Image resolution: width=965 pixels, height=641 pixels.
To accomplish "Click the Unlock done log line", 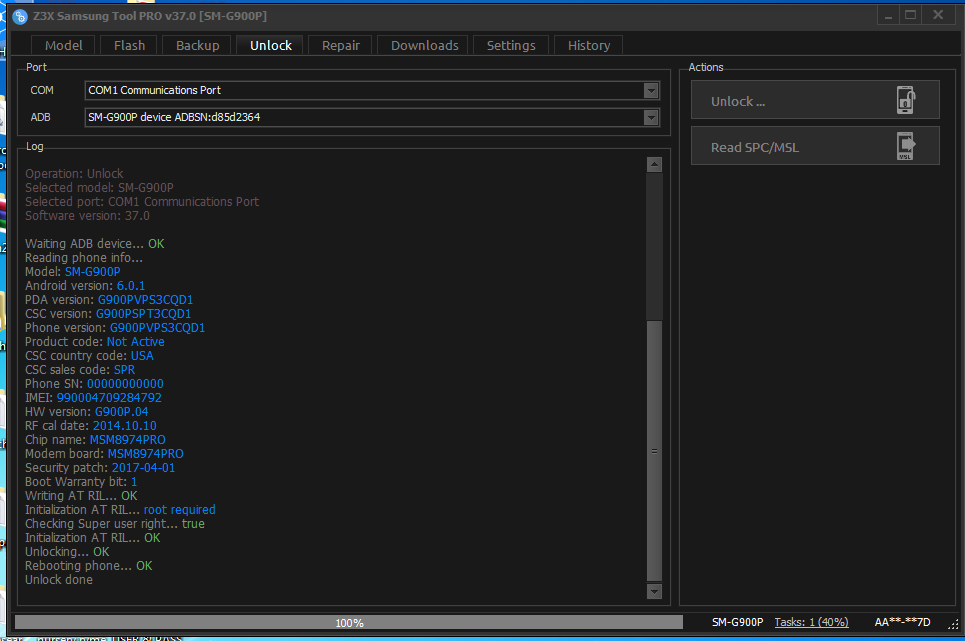I will [59, 580].
